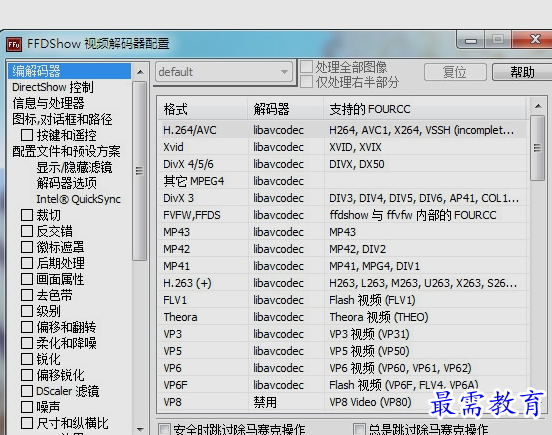Toggle 安全时跳过除马赛克操作 checkbox

click(x=164, y=429)
